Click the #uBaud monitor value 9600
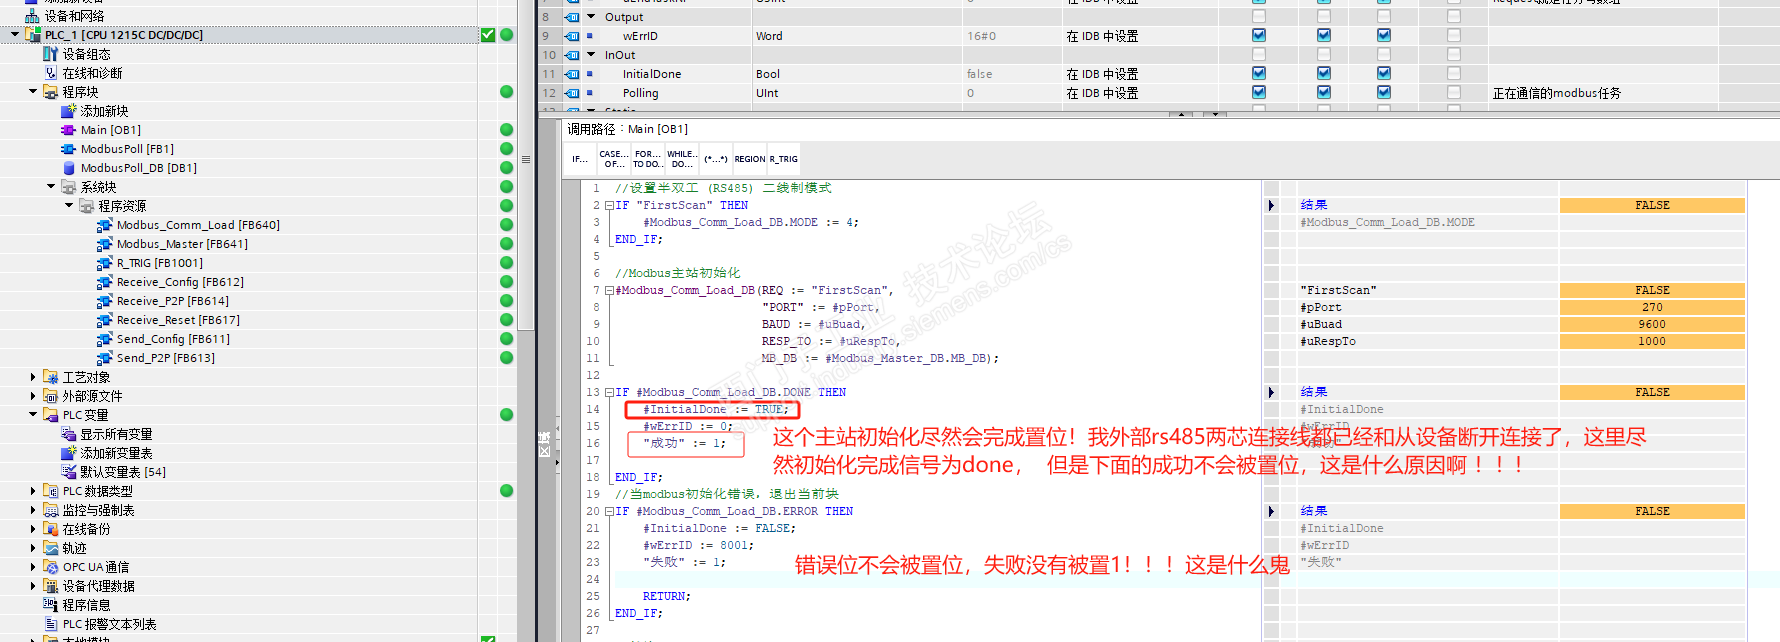 click(x=1652, y=324)
